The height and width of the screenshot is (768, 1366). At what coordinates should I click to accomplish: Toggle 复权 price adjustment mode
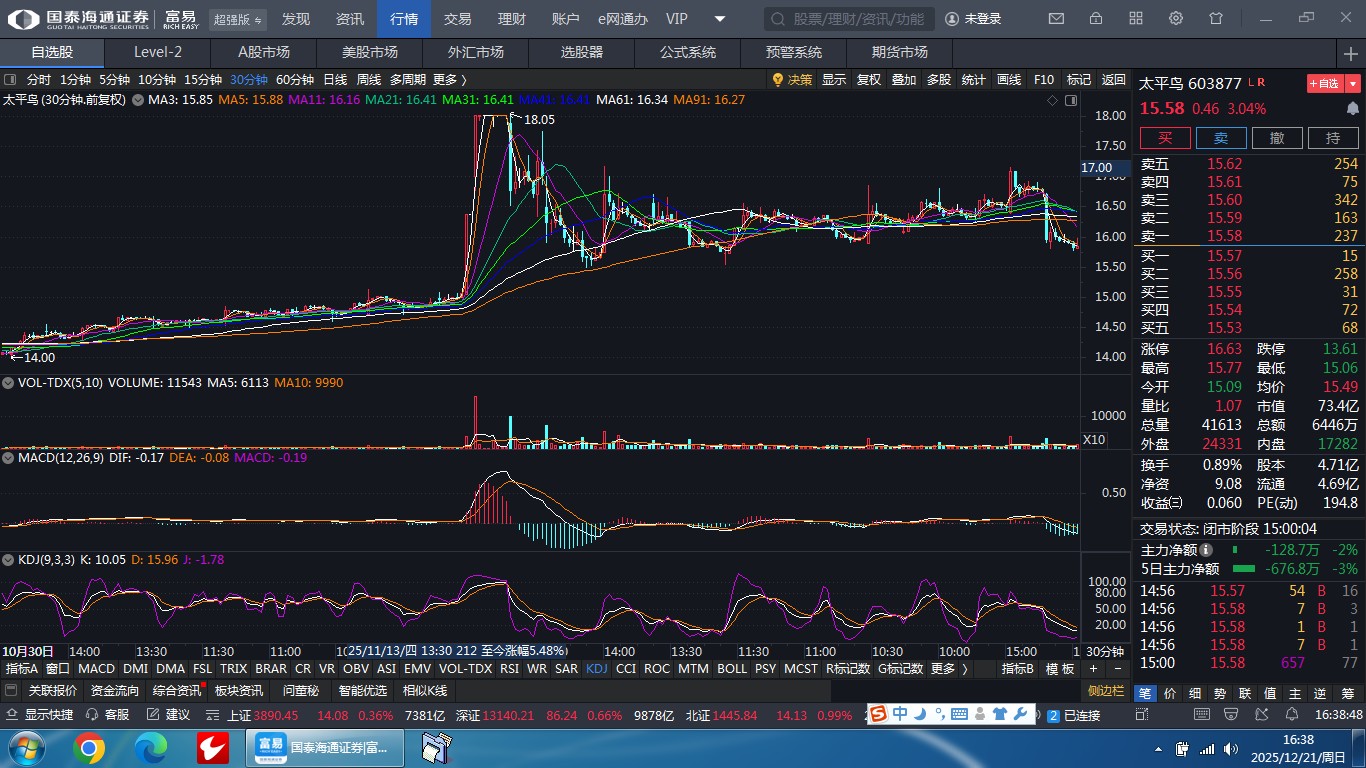coord(869,80)
